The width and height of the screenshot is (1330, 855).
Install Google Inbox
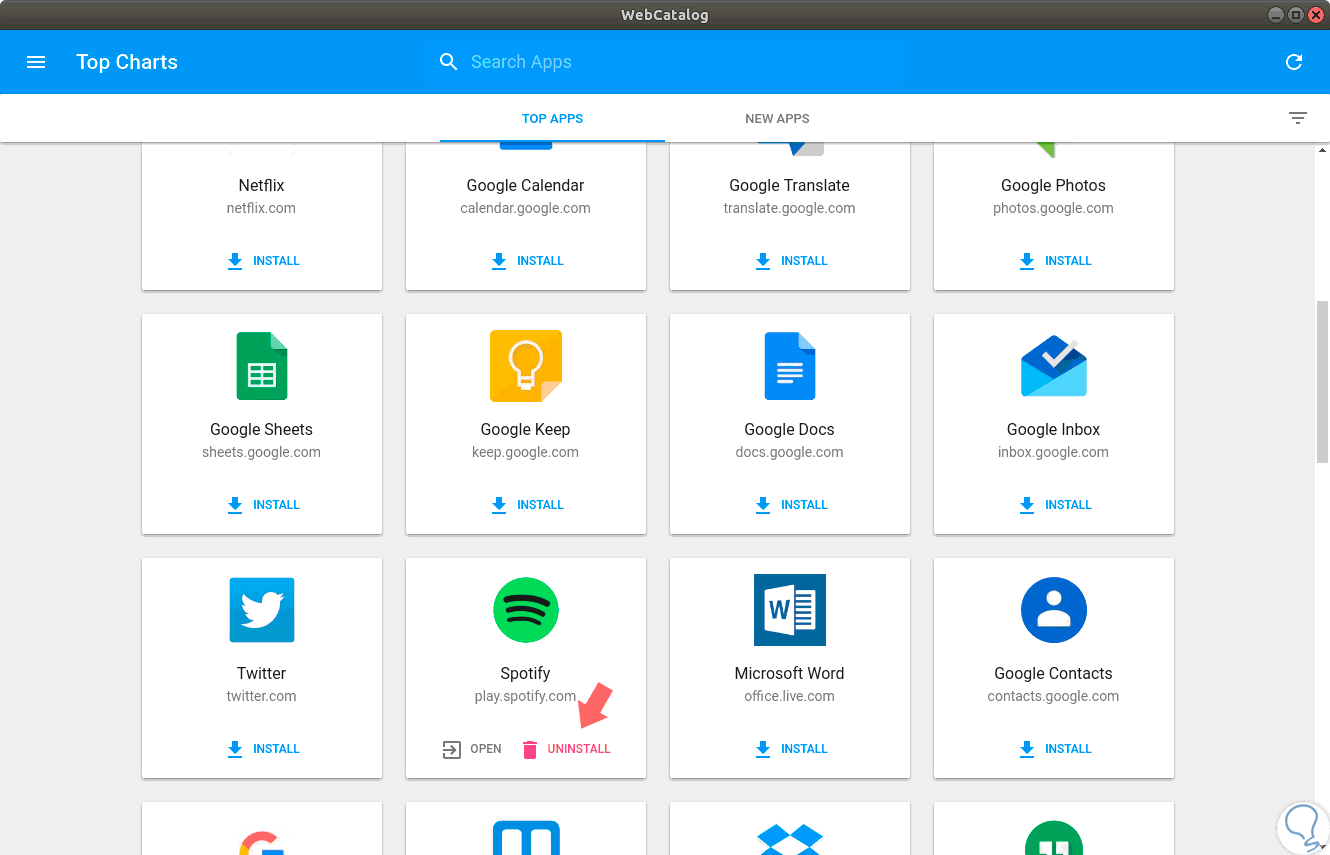(x=1055, y=505)
